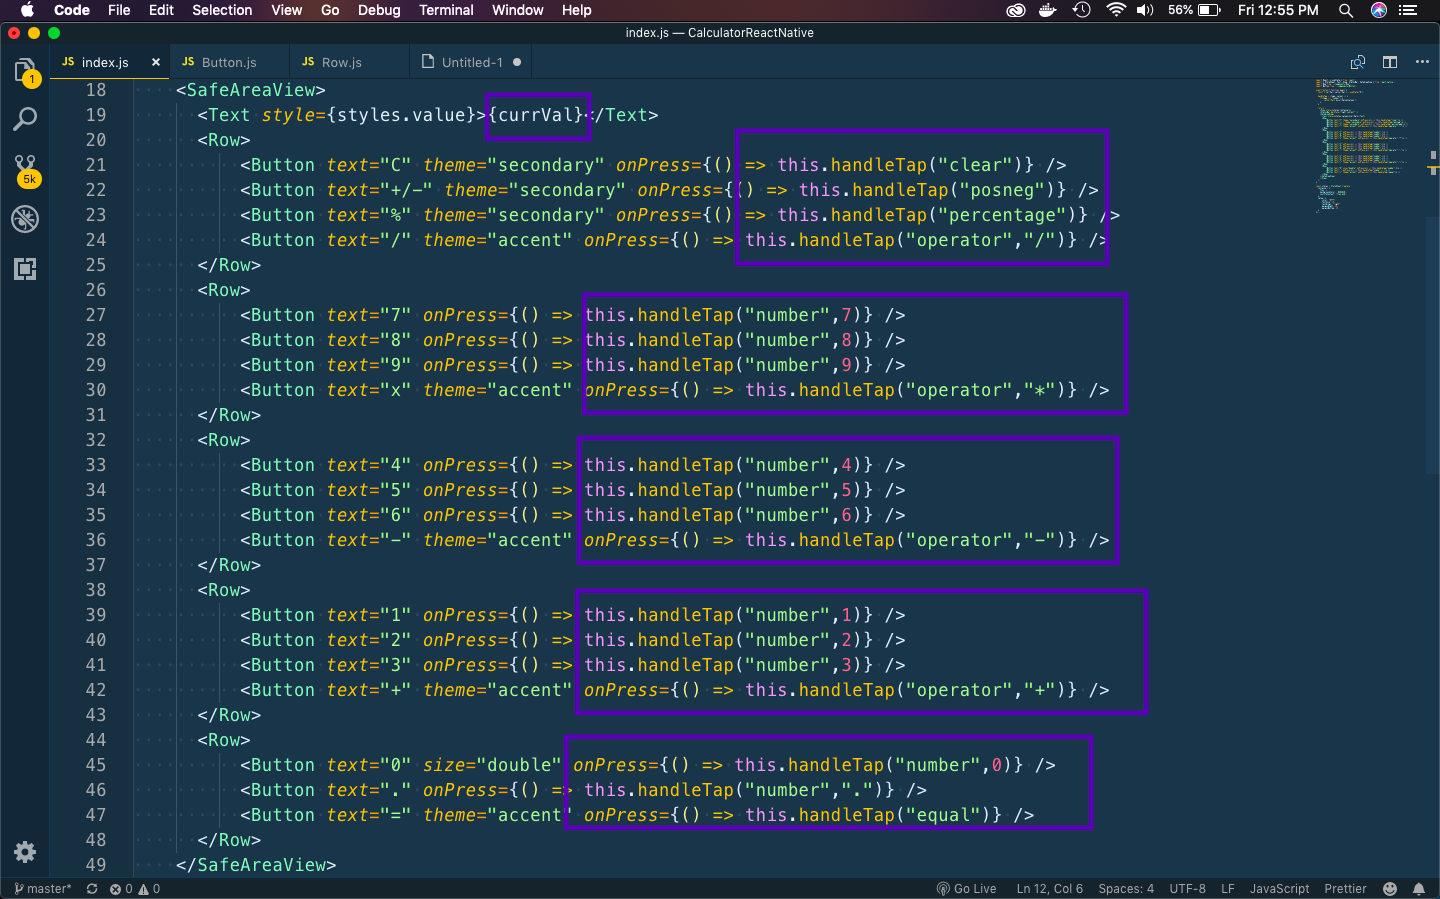Open the Window menu
Screen dimensions: 1440x899
pyautogui.click(x=517, y=10)
